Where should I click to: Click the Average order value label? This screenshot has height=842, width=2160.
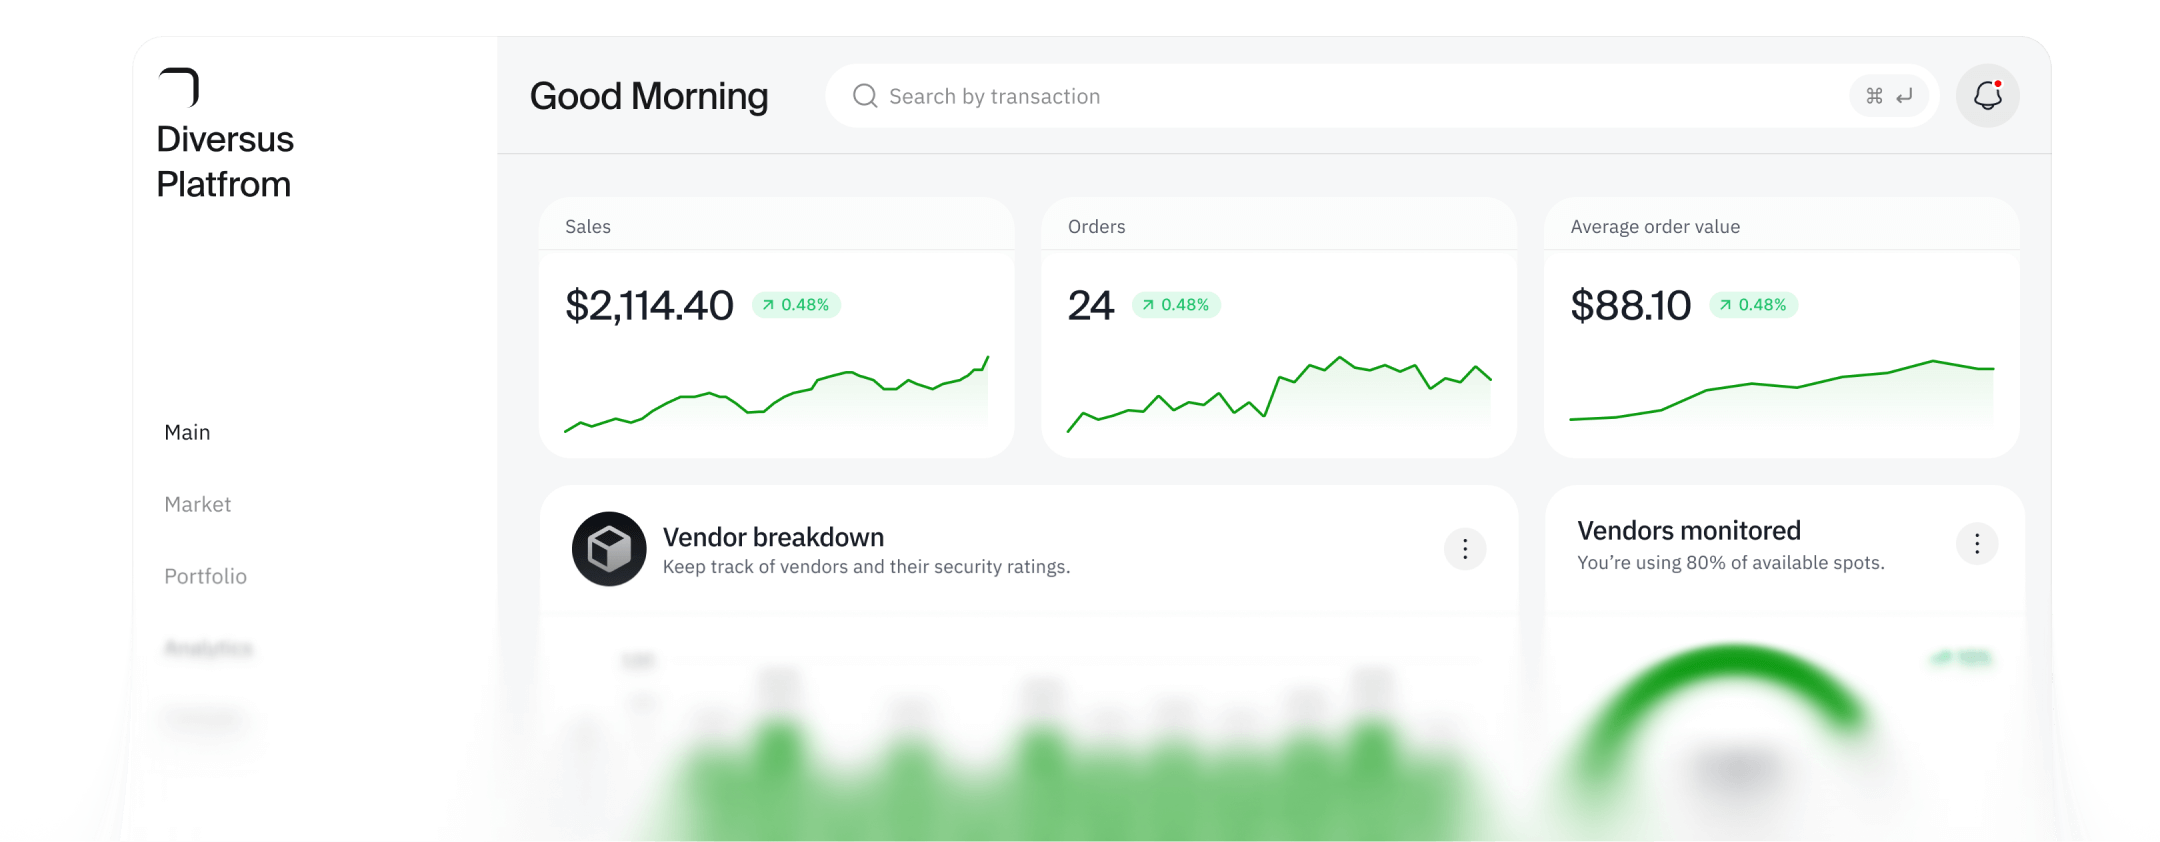click(1655, 227)
